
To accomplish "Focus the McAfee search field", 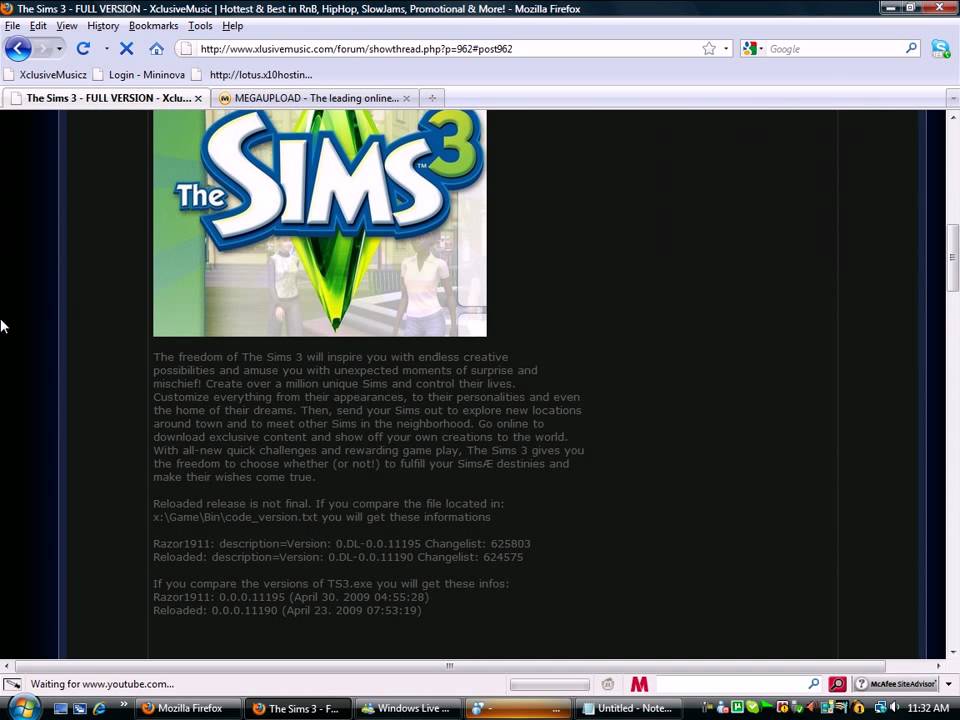I will click(732, 684).
